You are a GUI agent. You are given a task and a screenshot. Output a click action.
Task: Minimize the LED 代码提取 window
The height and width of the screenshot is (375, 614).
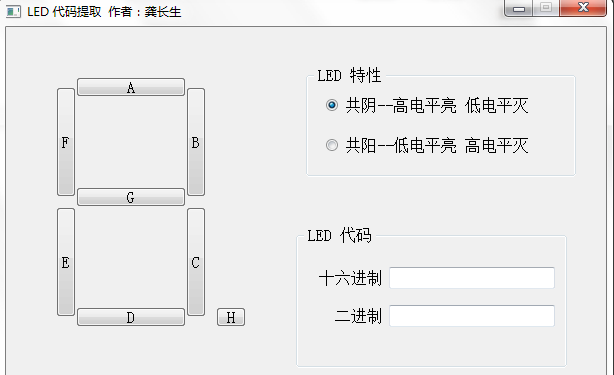518,8
